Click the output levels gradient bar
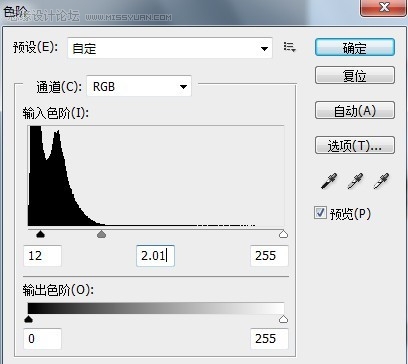Screen dimensions: 408x364 156,308
